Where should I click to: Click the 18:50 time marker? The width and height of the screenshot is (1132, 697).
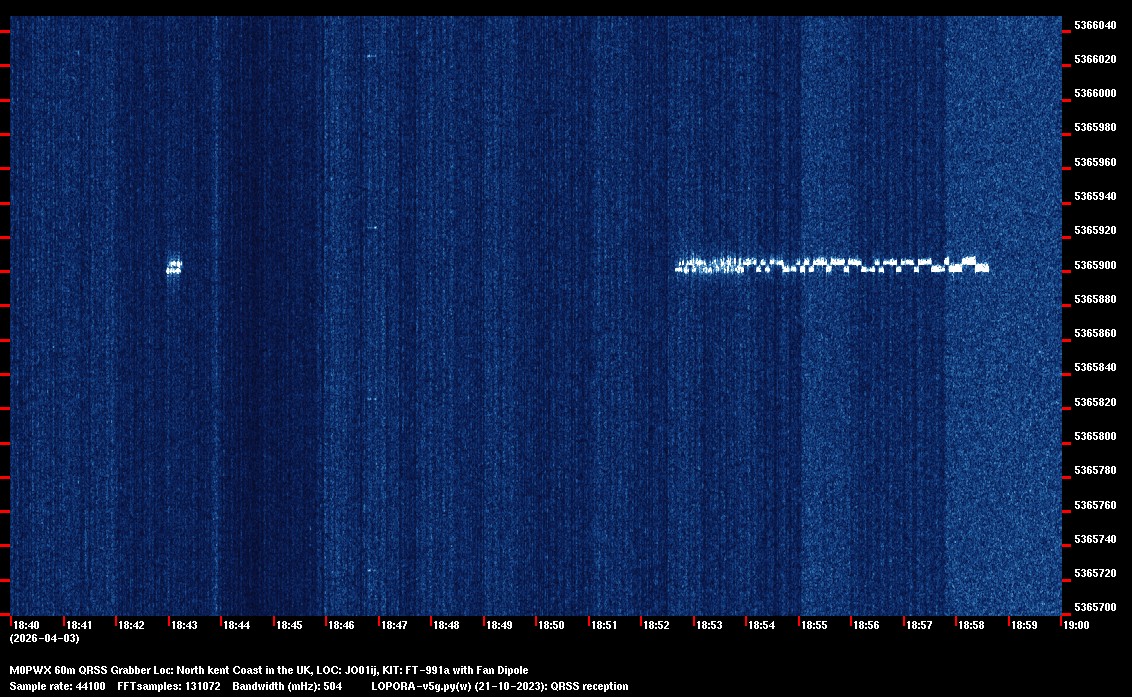coord(551,625)
